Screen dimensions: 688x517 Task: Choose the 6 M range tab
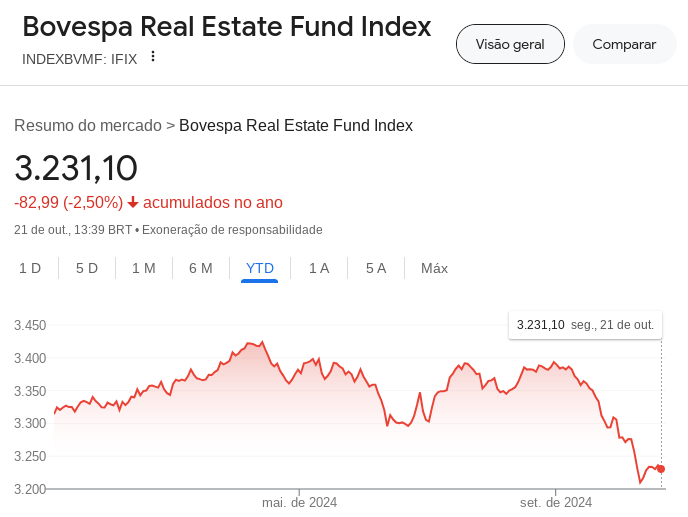(201, 268)
